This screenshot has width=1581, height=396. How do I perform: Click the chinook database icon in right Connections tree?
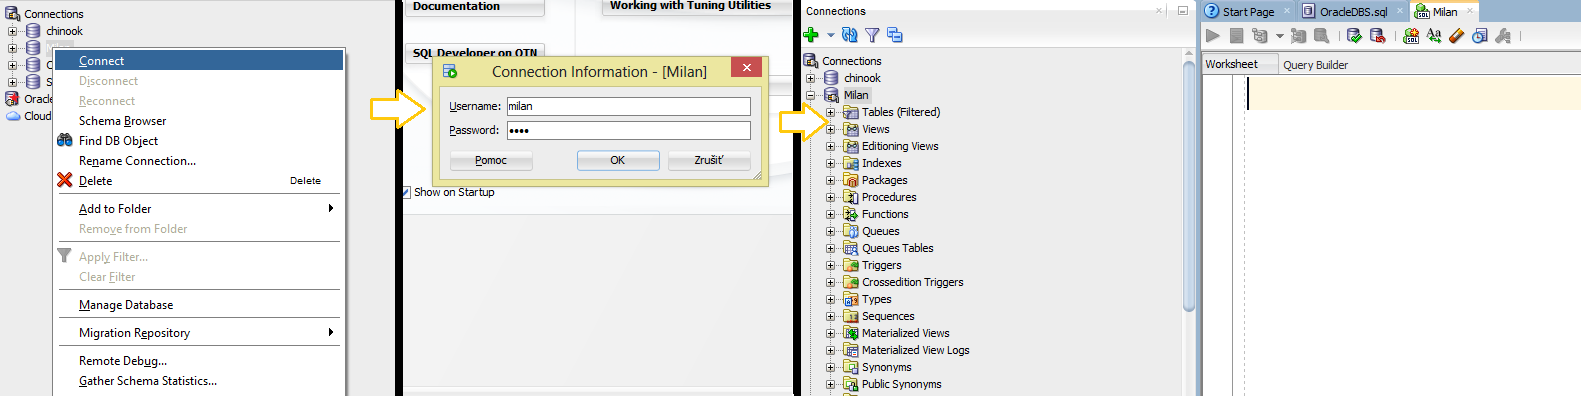[831, 78]
